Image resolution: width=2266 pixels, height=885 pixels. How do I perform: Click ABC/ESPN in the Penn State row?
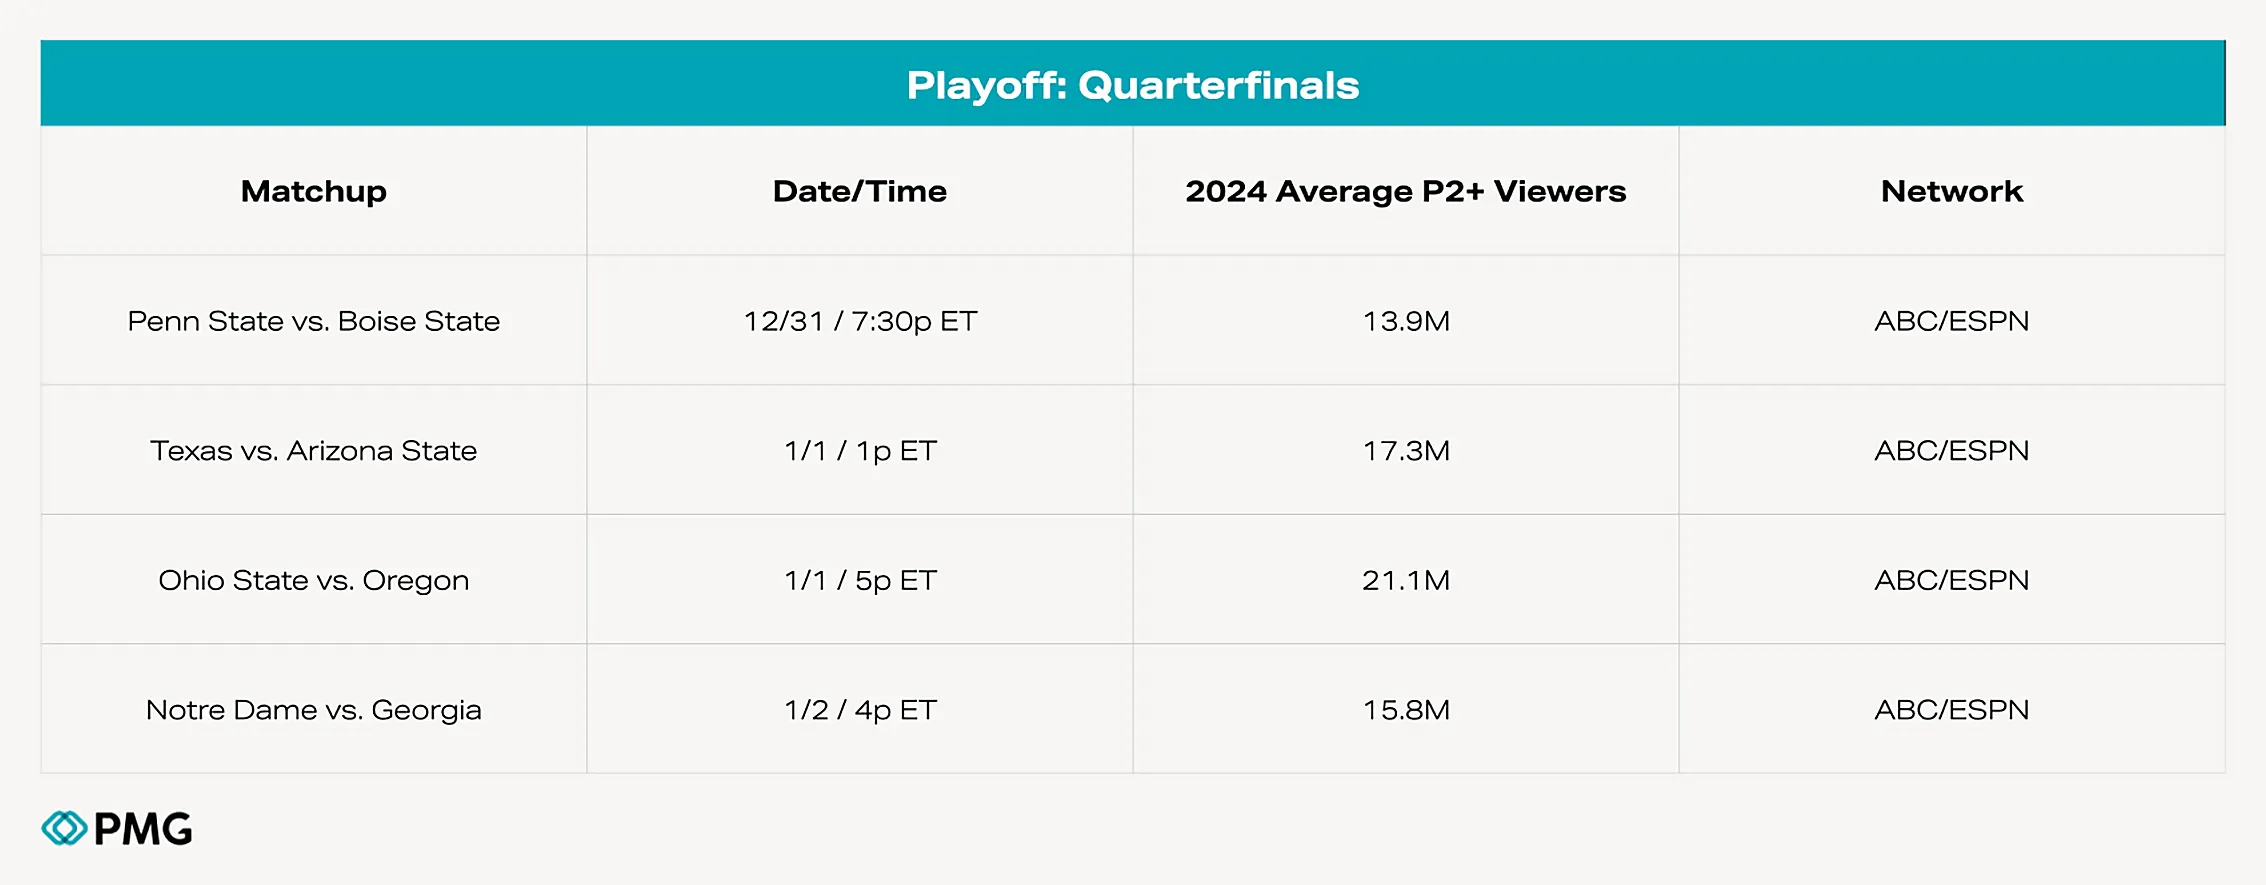[x=1951, y=321]
